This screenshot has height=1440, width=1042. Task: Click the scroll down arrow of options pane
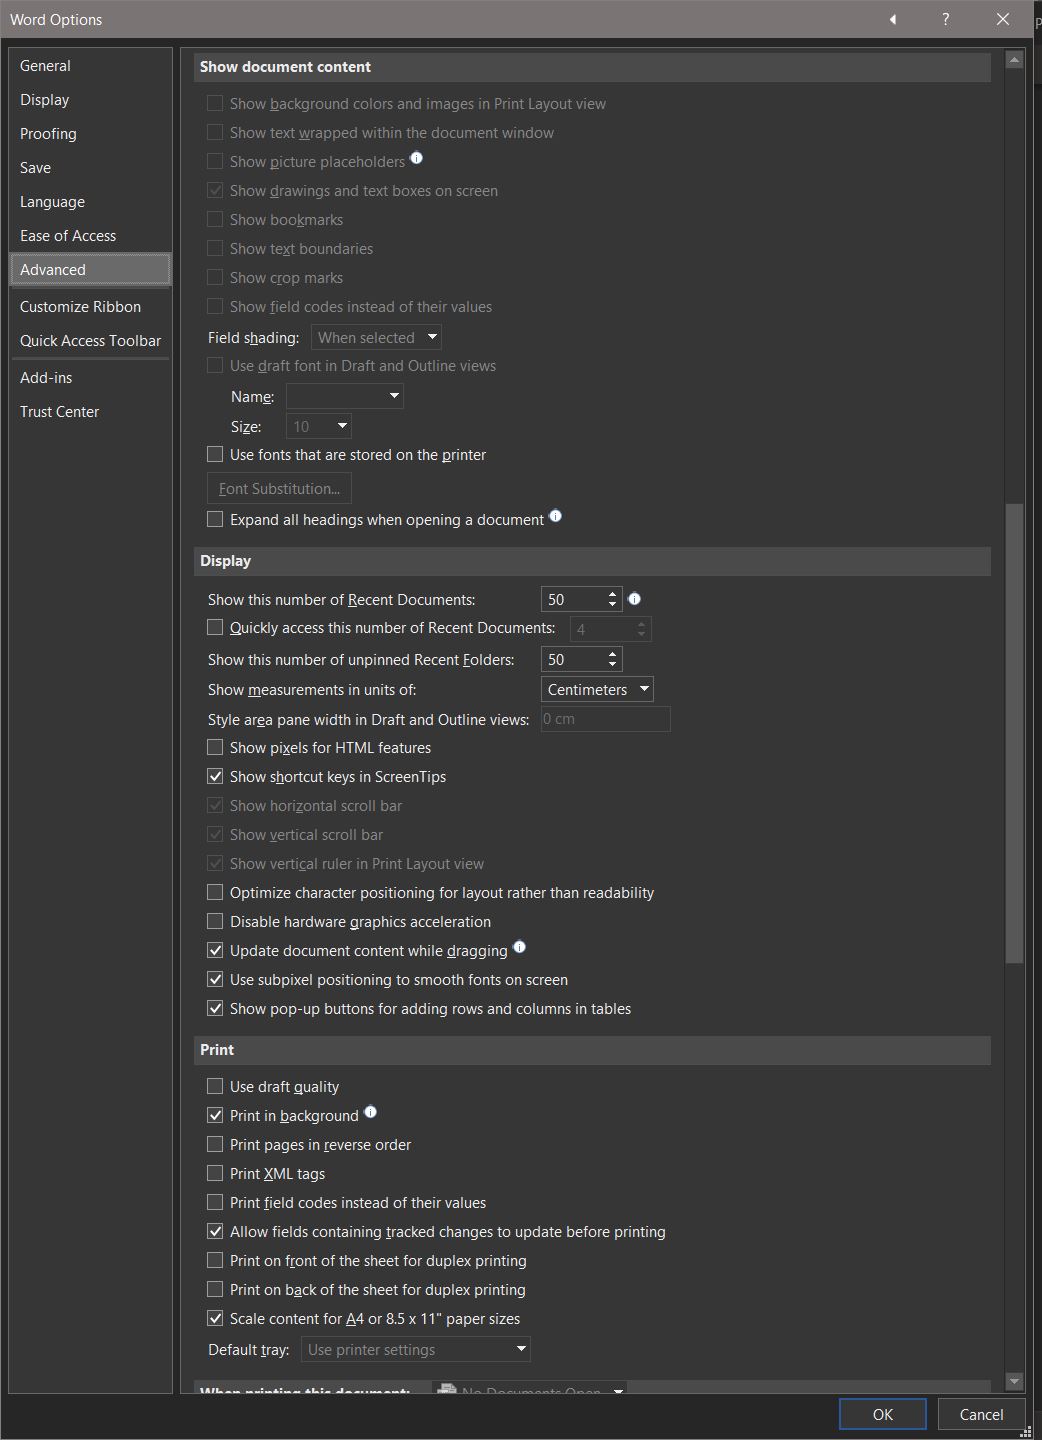click(x=1014, y=1381)
